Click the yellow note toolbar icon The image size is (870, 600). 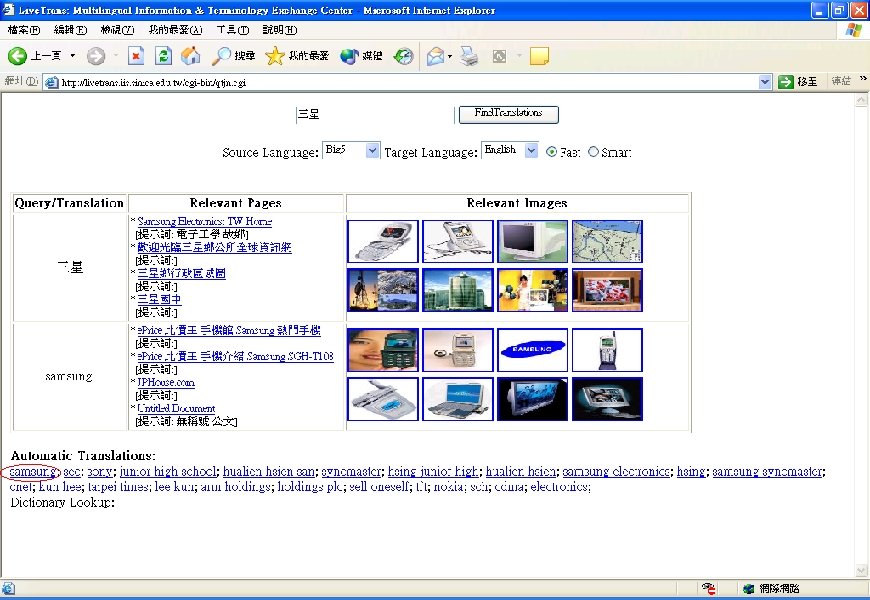tap(539, 56)
